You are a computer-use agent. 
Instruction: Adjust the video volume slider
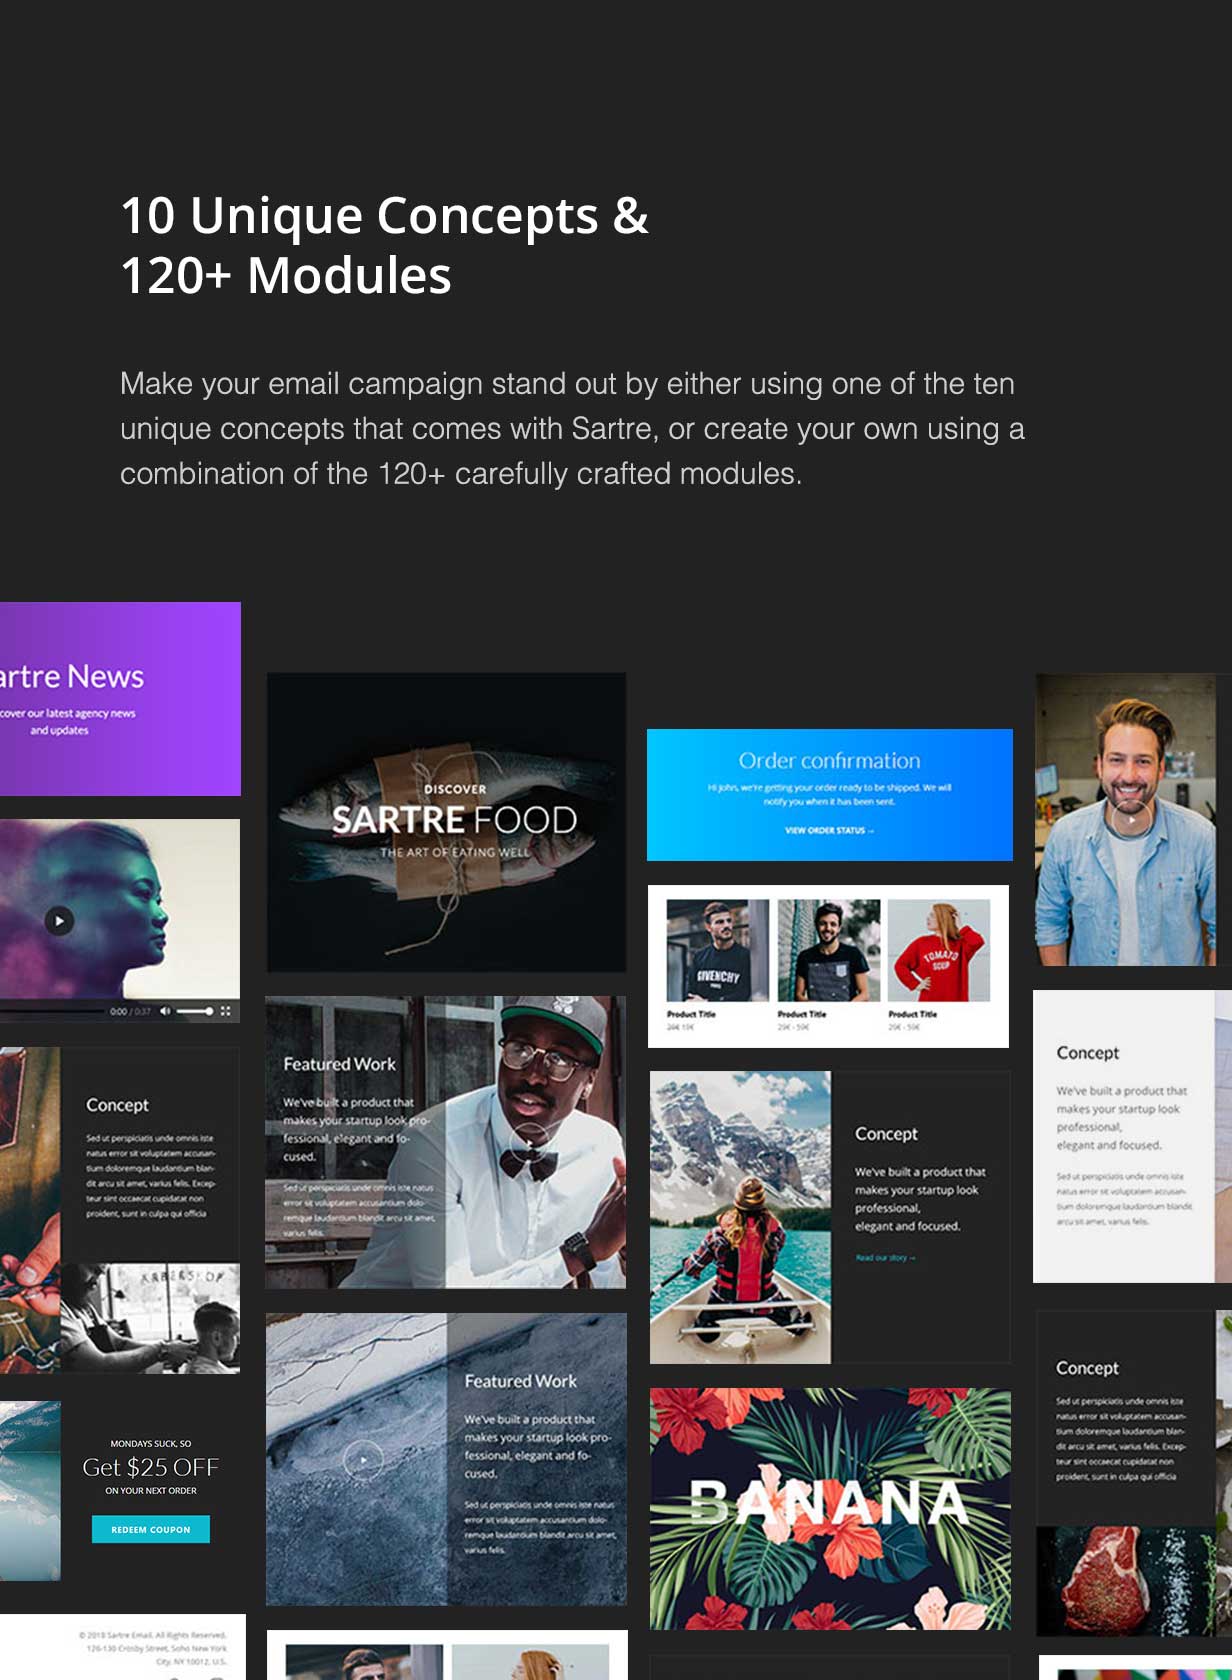pyautogui.click(x=195, y=1011)
